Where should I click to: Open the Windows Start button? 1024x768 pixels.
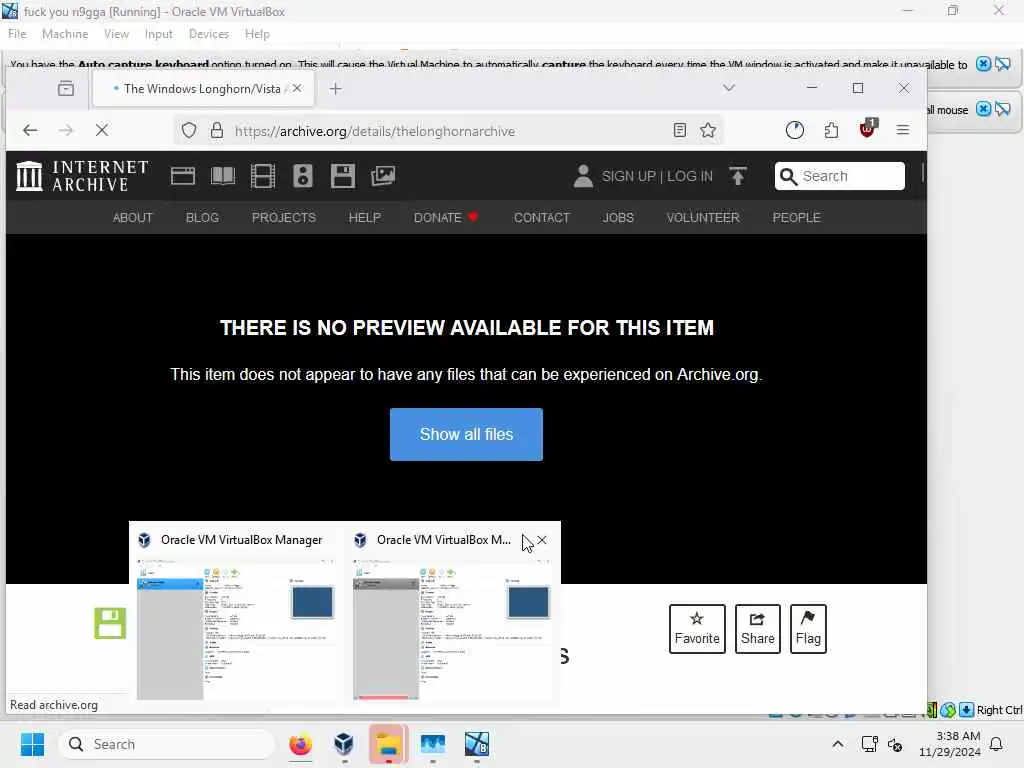(x=32, y=744)
